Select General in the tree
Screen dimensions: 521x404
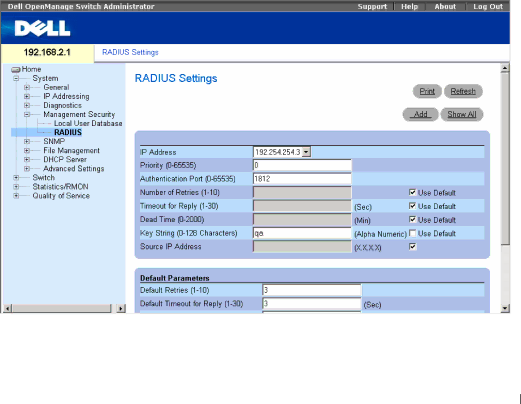(56, 87)
